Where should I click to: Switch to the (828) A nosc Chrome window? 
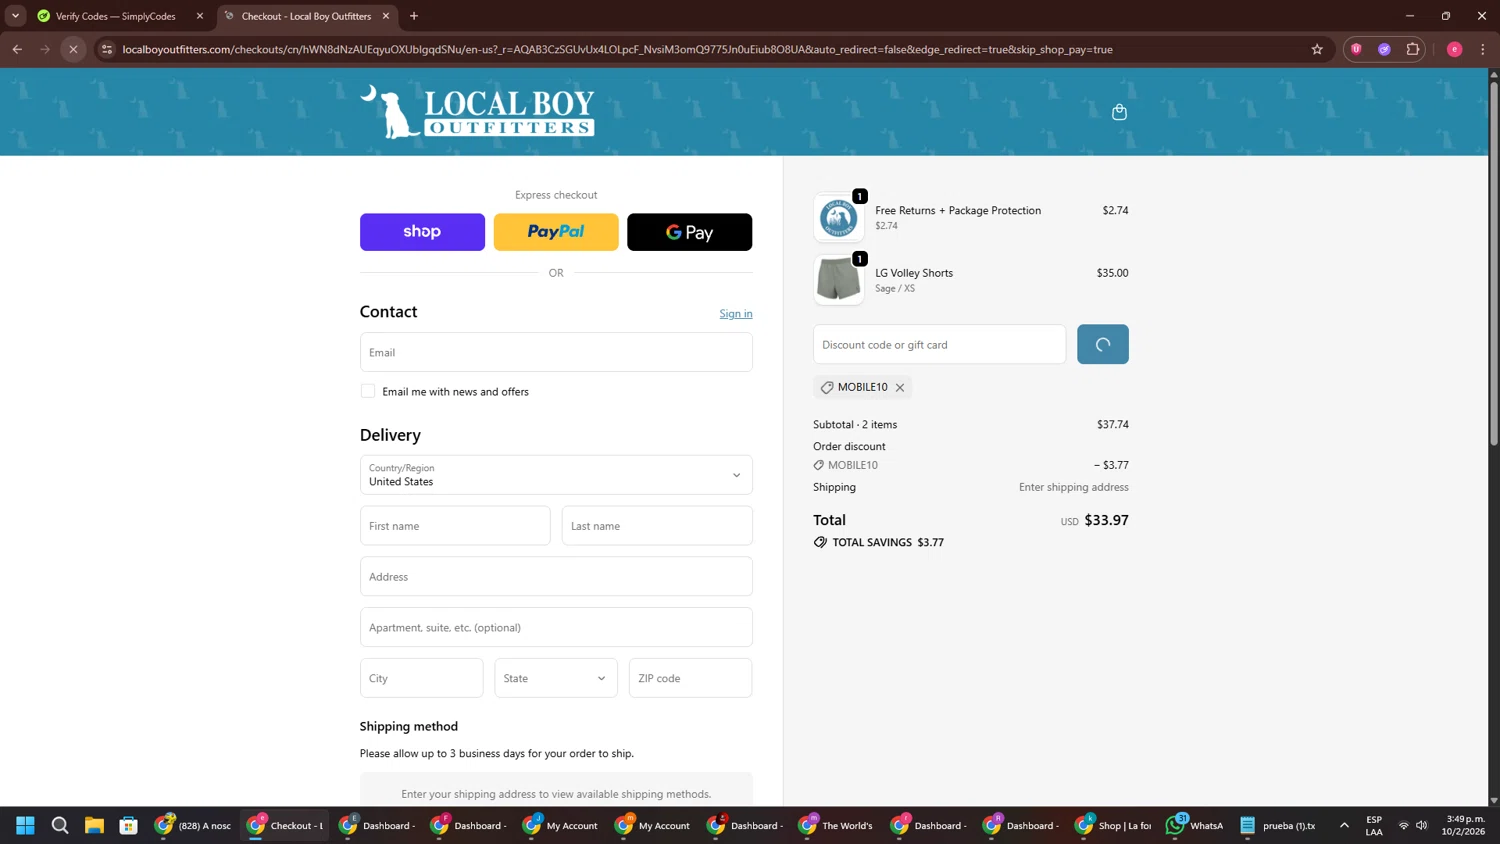(x=193, y=825)
